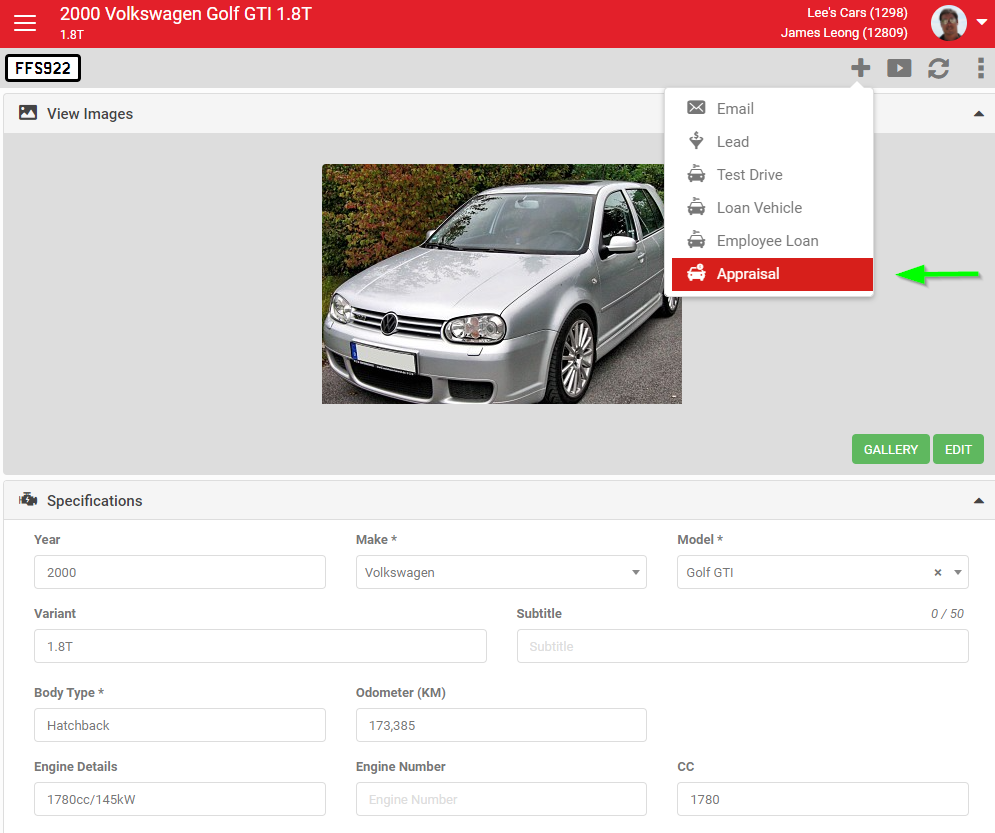
Task: Click the Engine Number input field
Action: click(501, 799)
